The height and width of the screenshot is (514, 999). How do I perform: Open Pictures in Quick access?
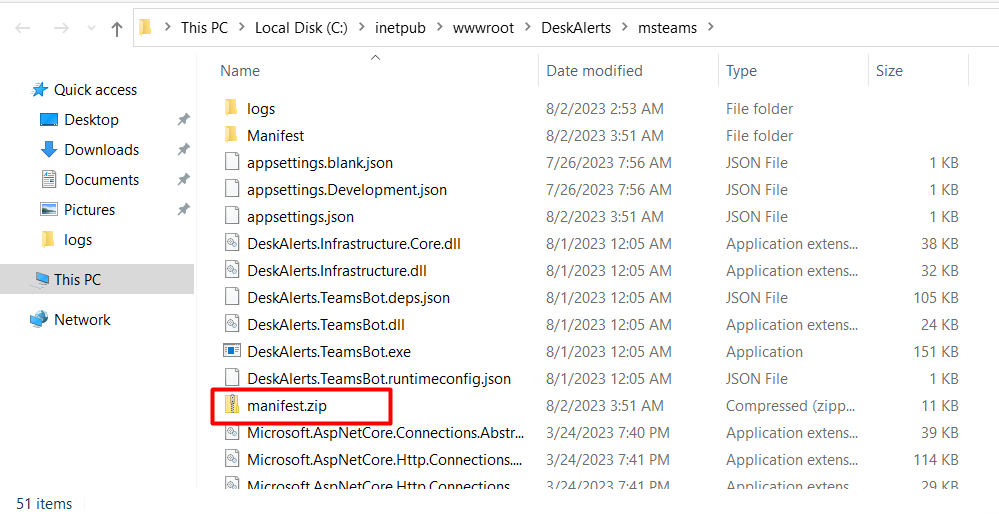(x=89, y=210)
